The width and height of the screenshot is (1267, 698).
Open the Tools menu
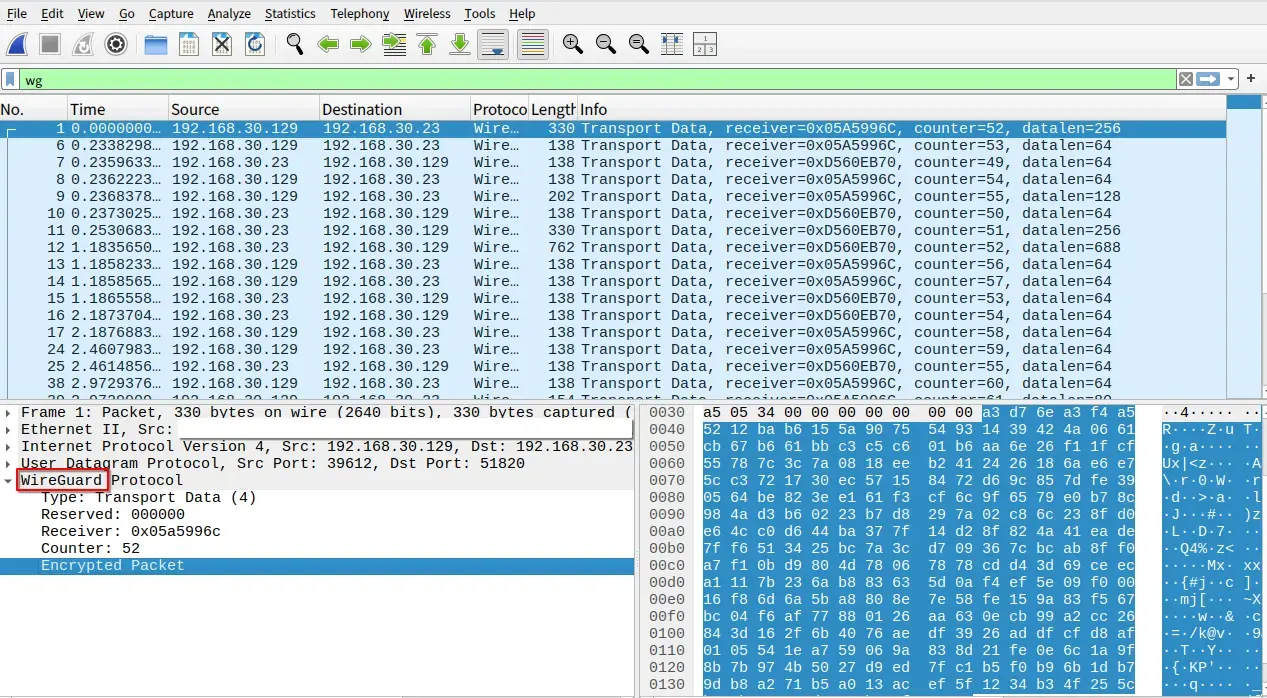coord(480,13)
